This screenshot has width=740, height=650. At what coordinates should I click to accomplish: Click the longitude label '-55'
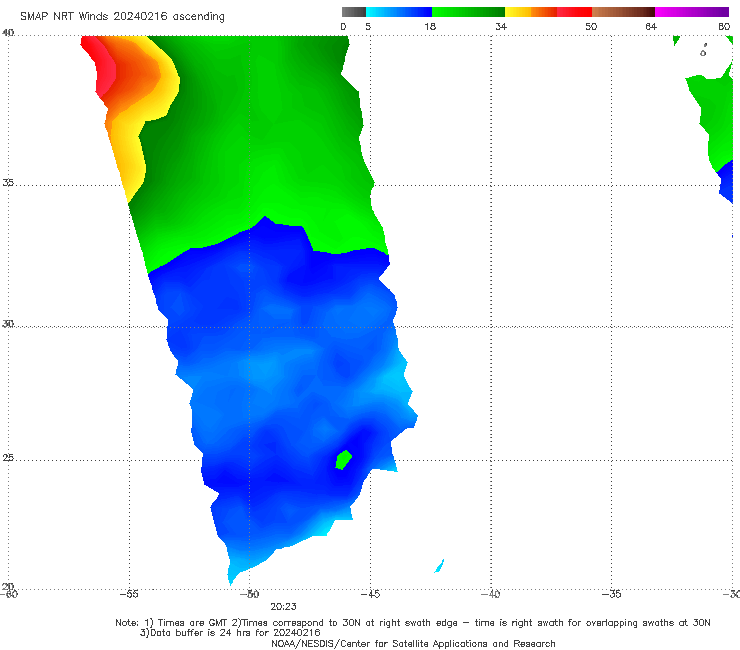(x=129, y=594)
